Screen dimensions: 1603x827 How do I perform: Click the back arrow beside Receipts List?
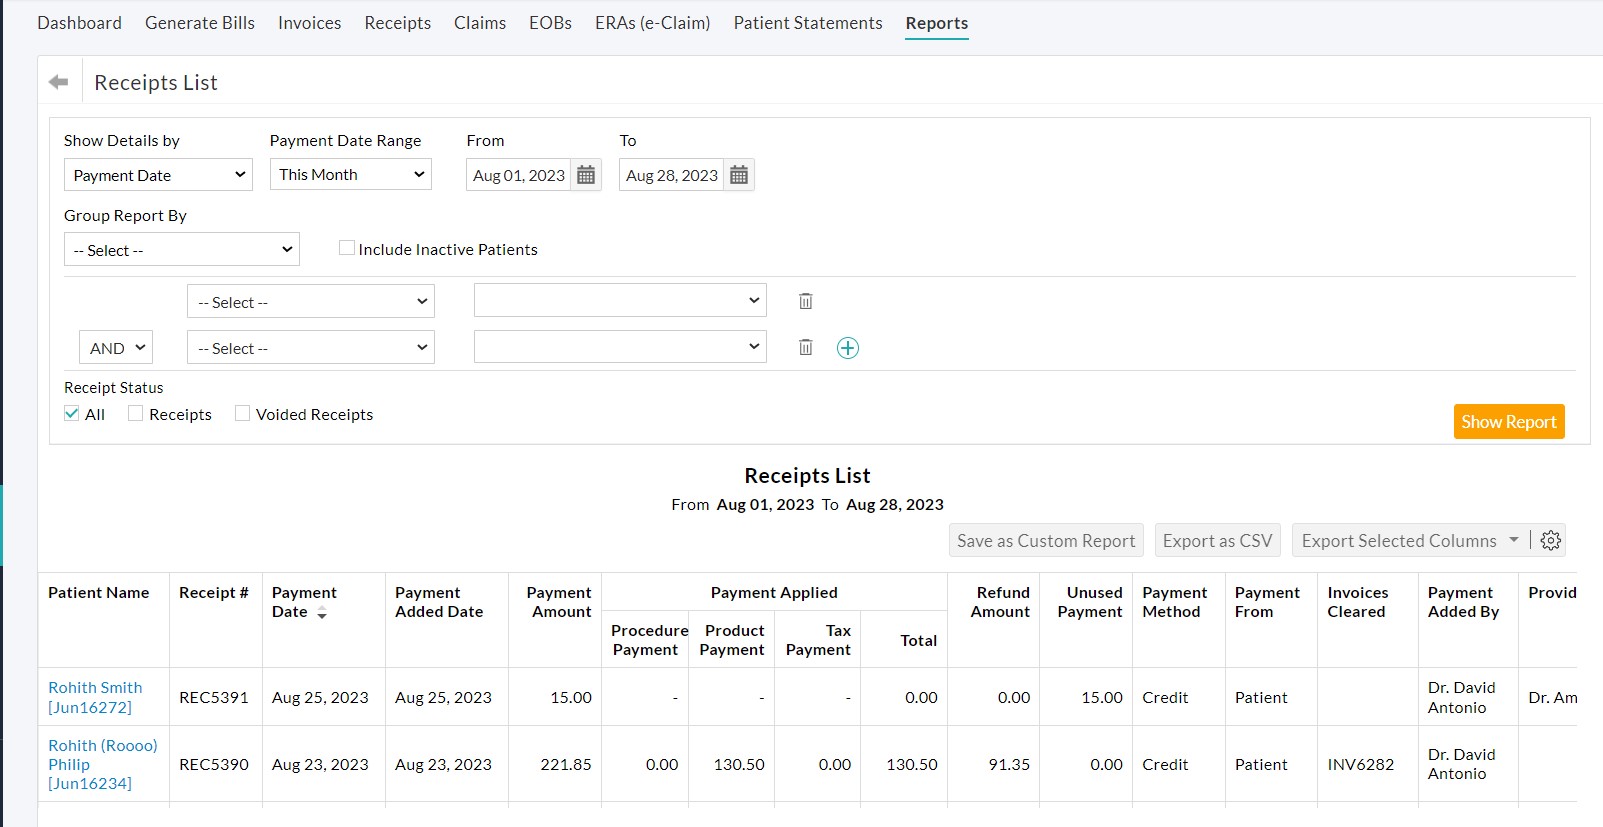[x=59, y=82]
